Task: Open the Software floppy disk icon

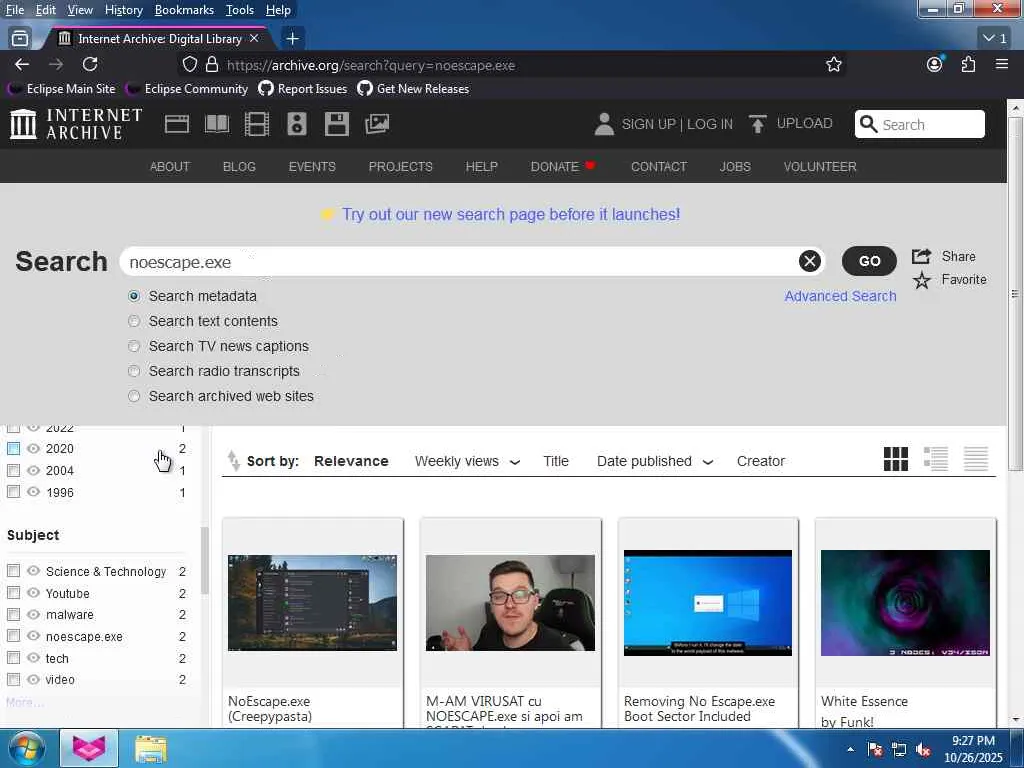Action: pyautogui.click(x=337, y=124)
